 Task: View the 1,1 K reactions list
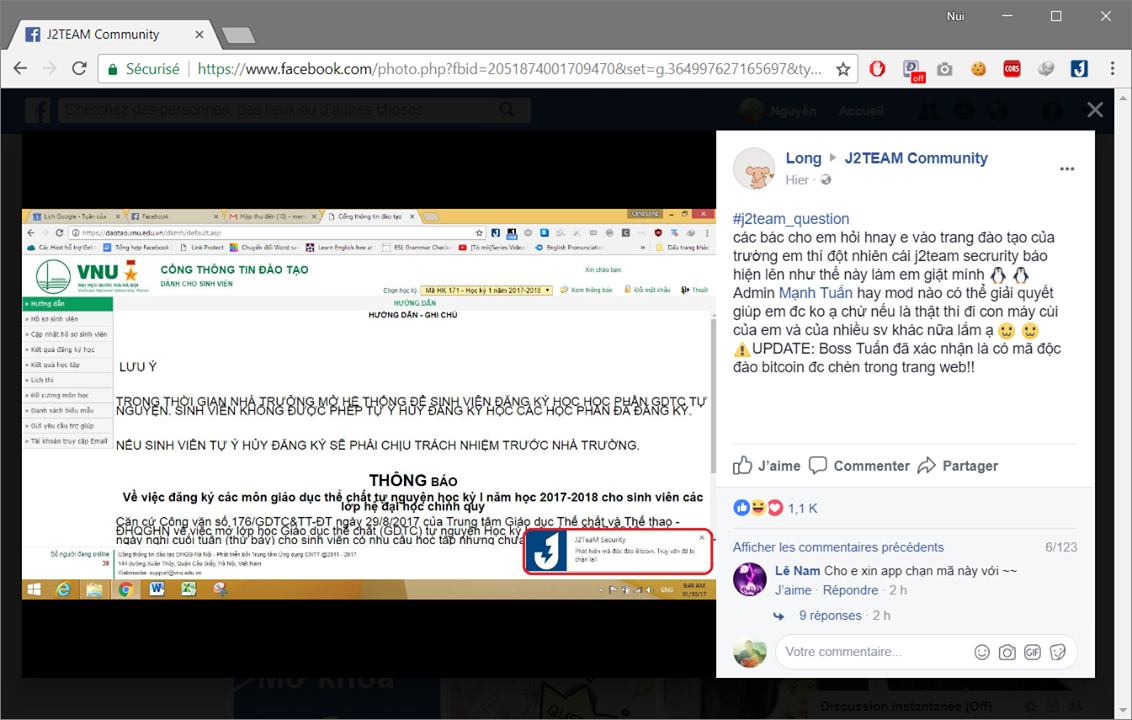pos(802,508)
